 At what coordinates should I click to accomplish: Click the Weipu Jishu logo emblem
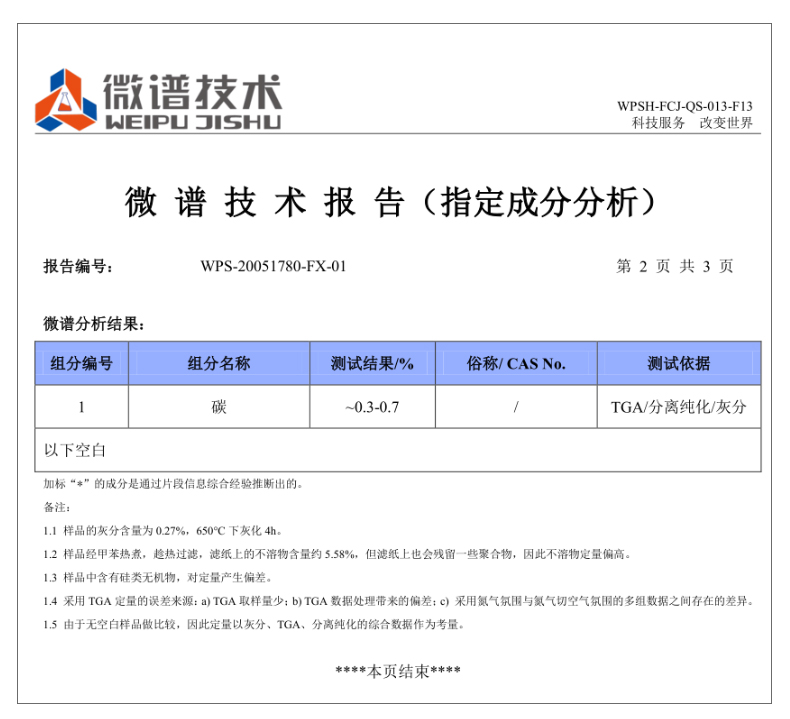point(65,100)
